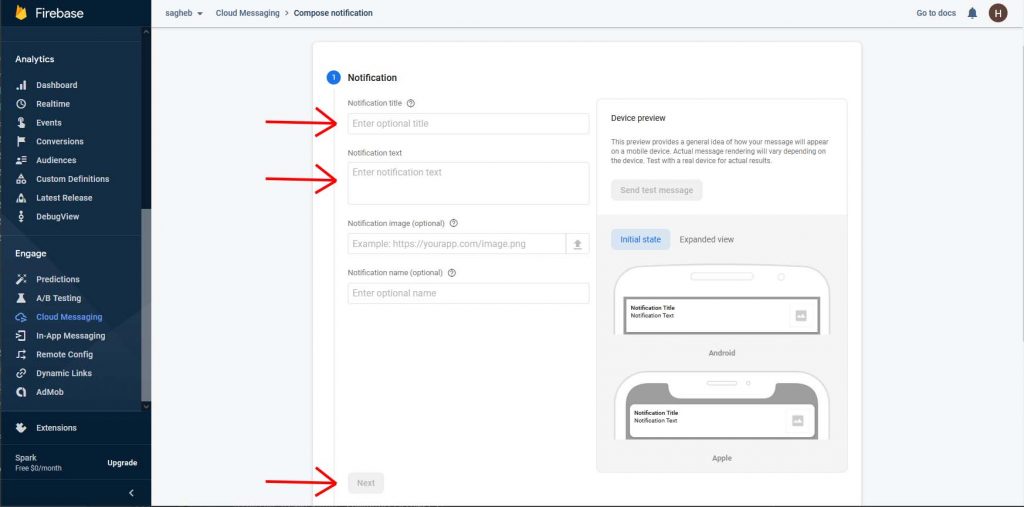Click the Realtime clock icon

22,104
